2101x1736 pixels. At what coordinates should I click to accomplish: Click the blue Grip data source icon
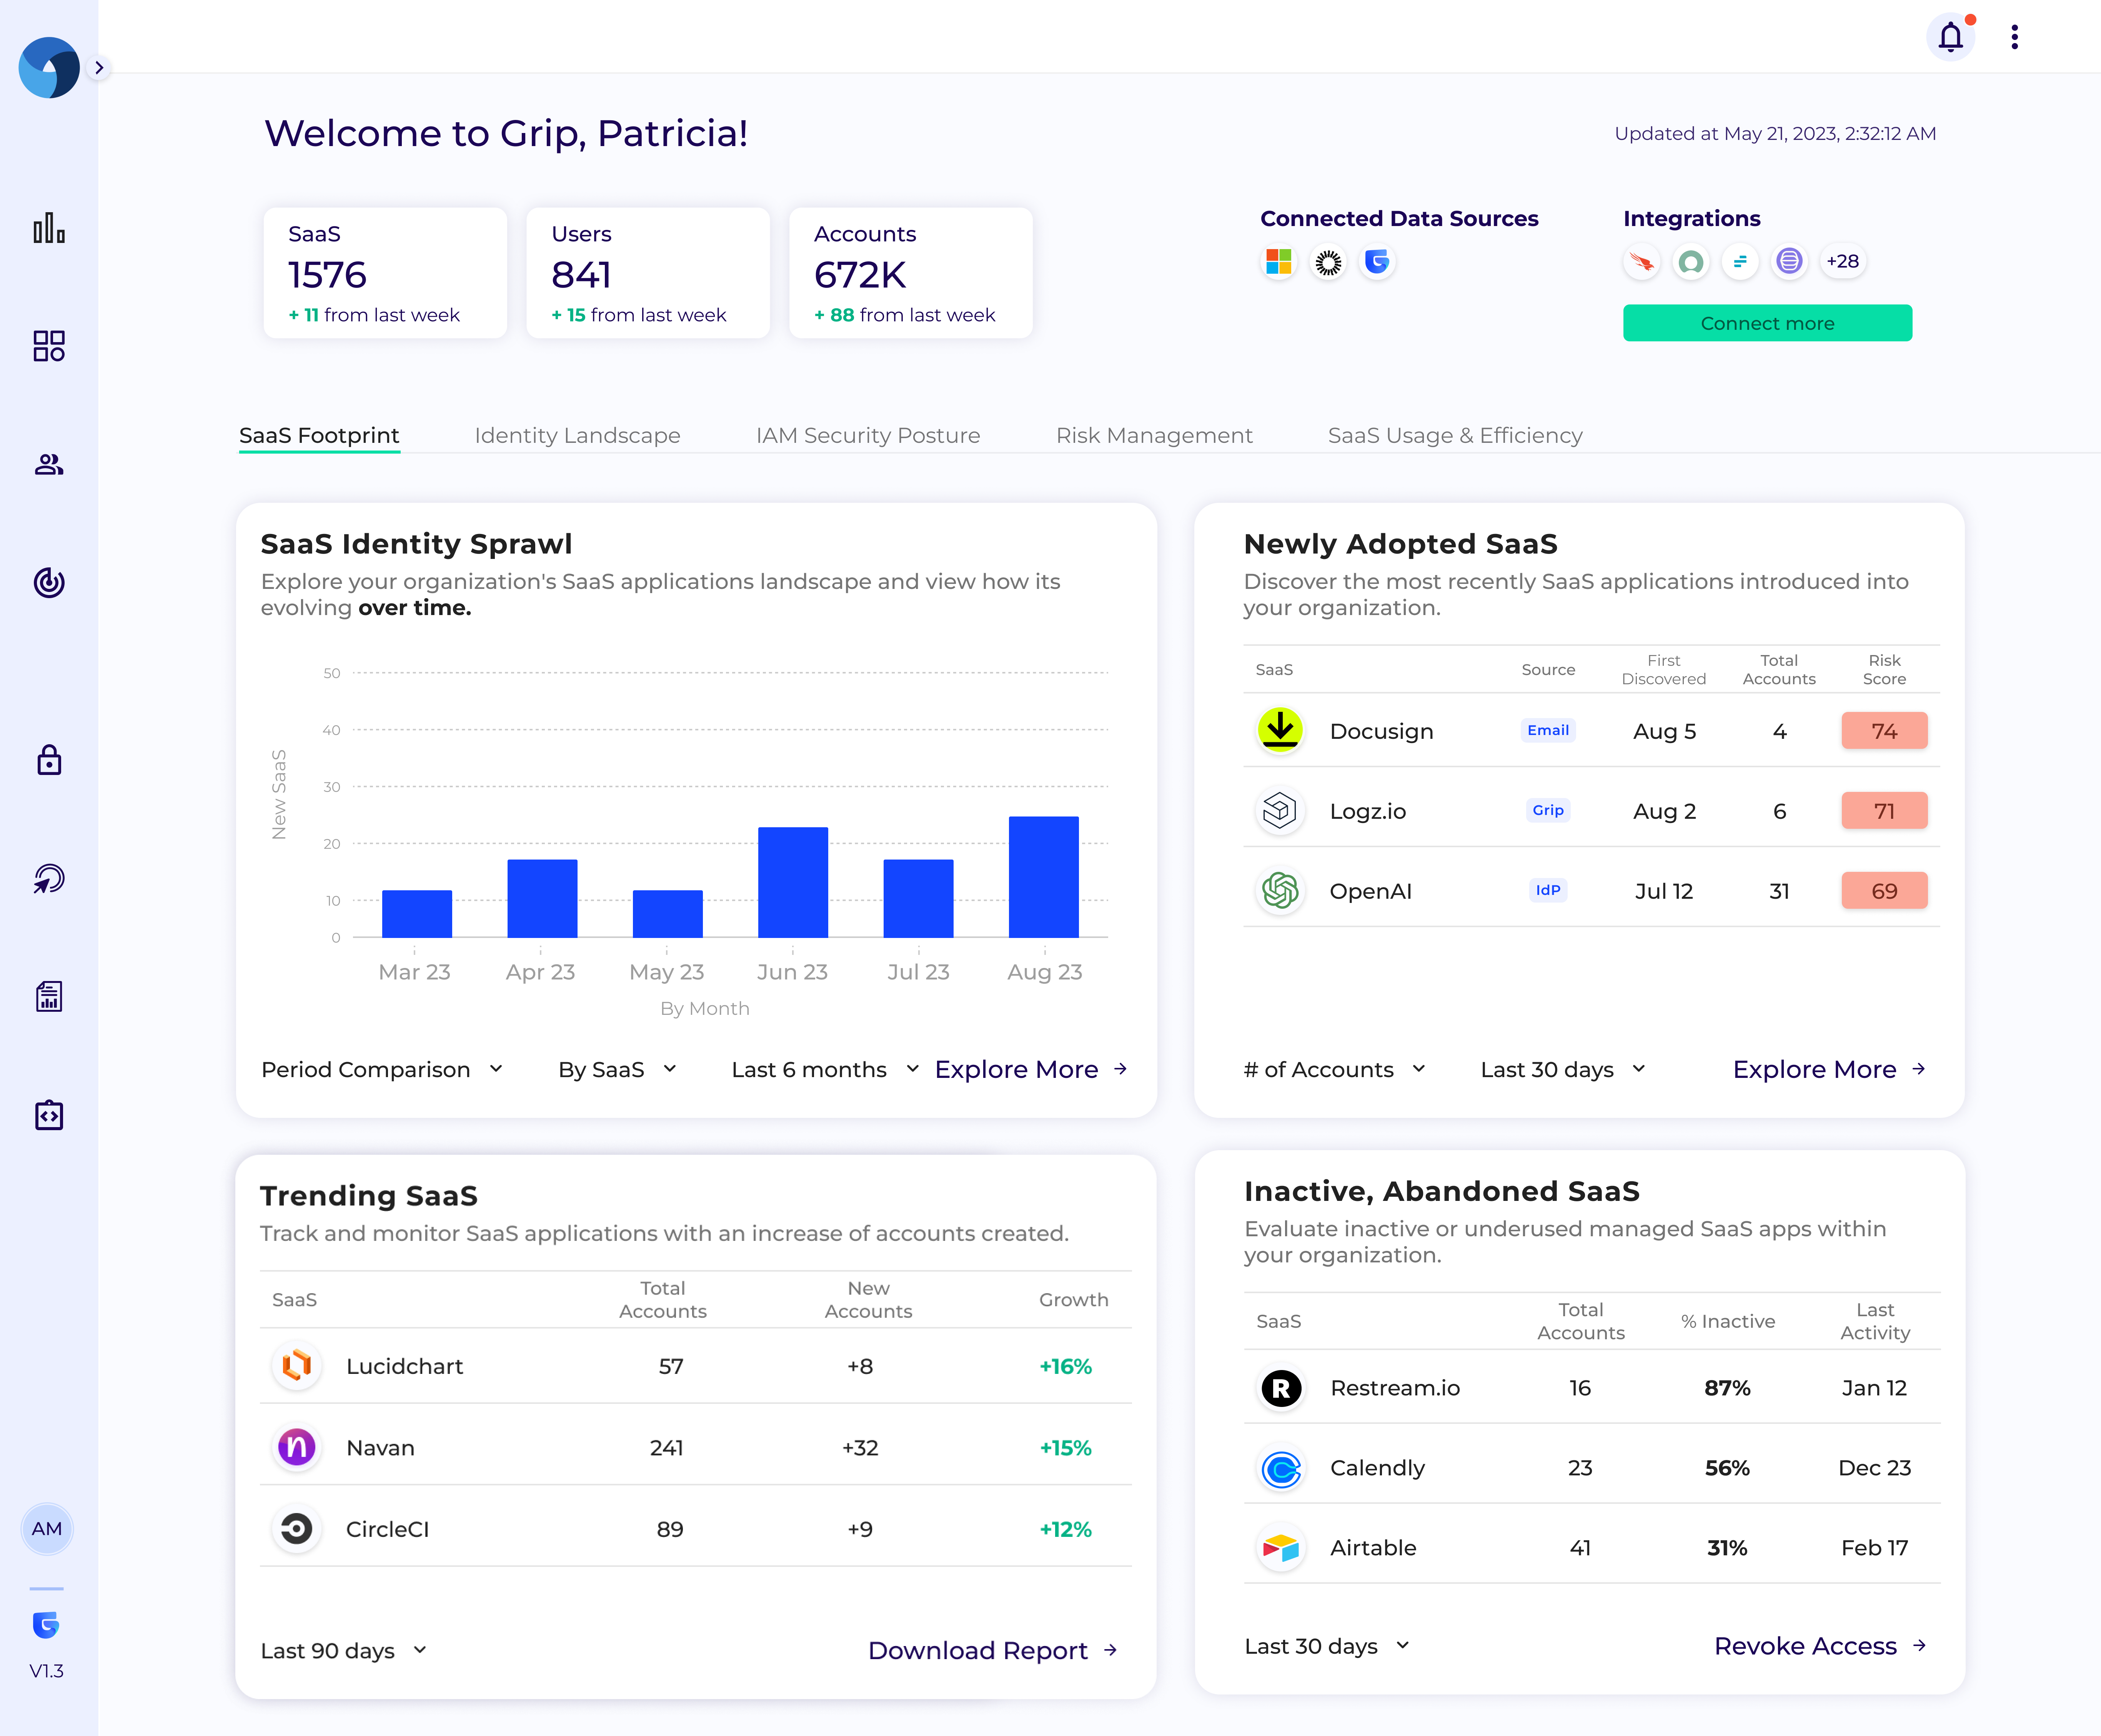tap(1377, 262)
